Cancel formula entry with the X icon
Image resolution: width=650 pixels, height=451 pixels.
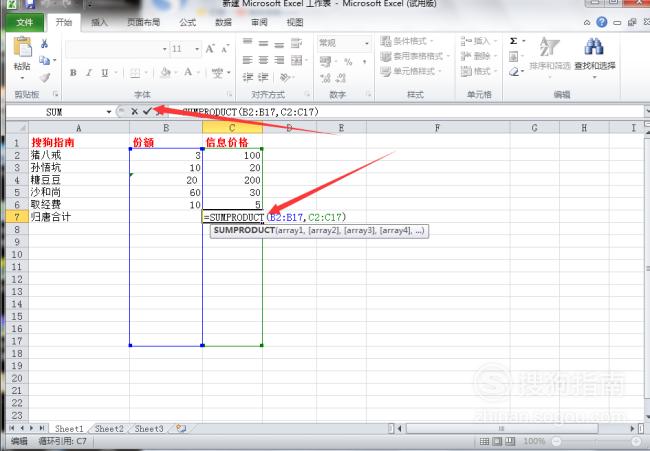(134, 111)
